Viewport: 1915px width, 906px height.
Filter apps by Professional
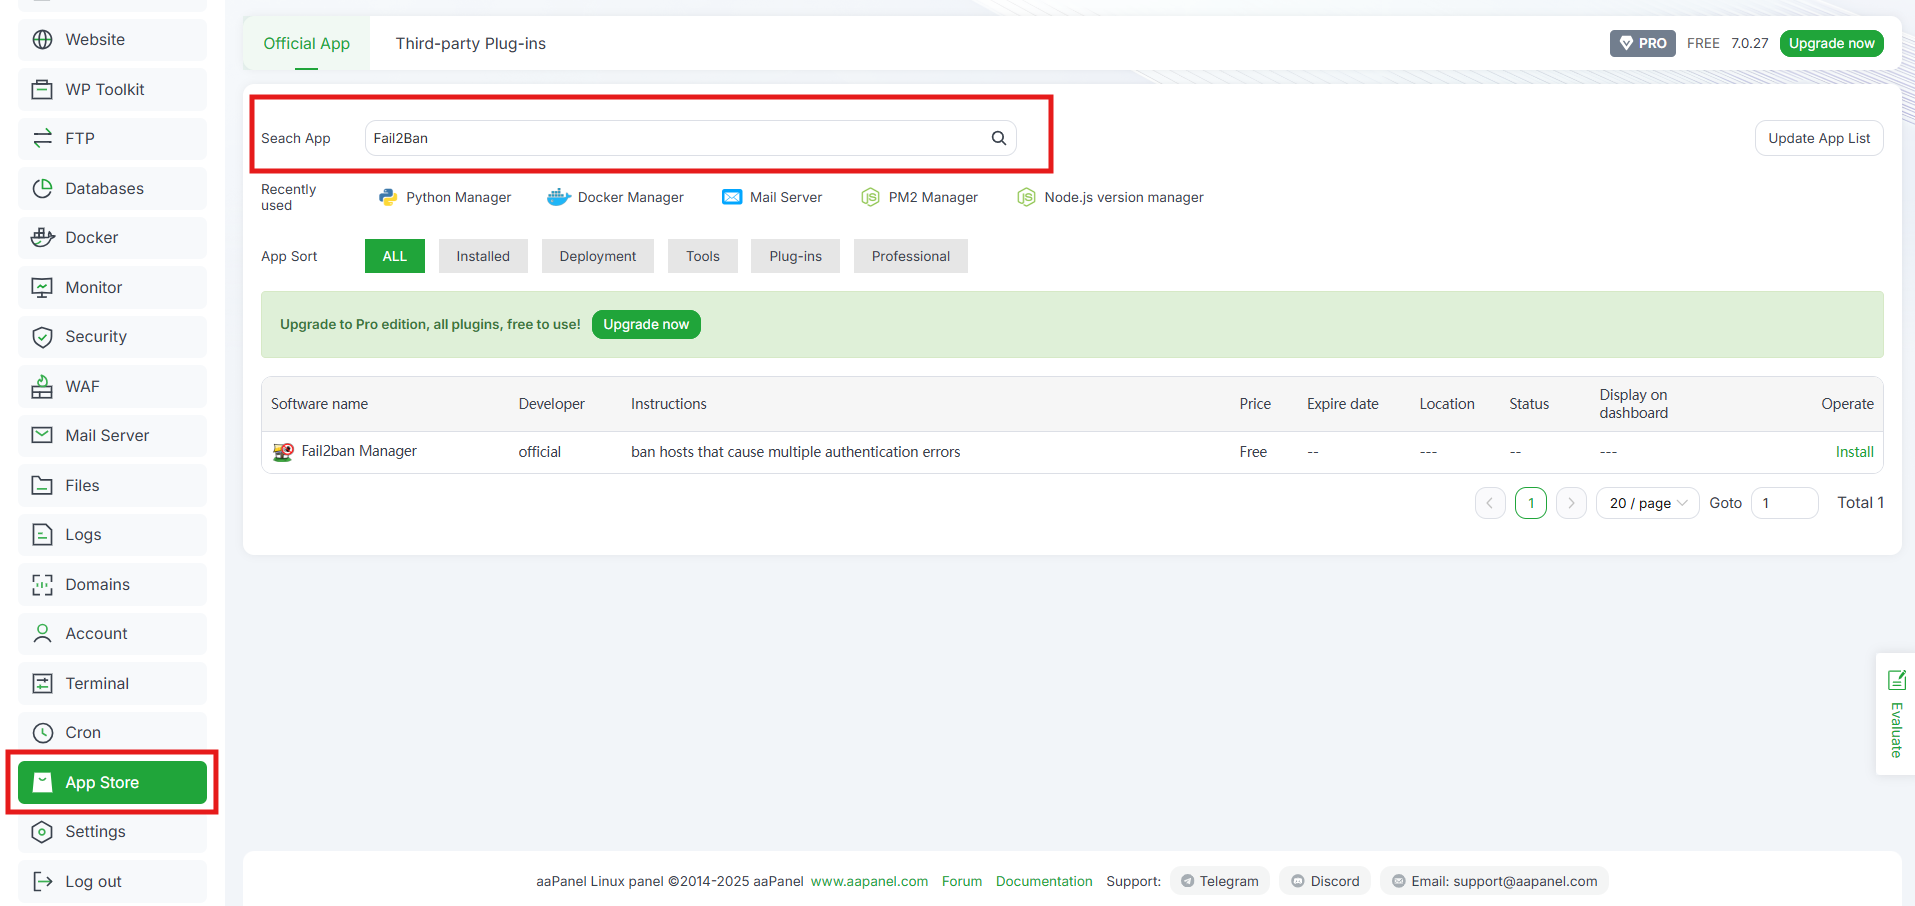[911, 256]
